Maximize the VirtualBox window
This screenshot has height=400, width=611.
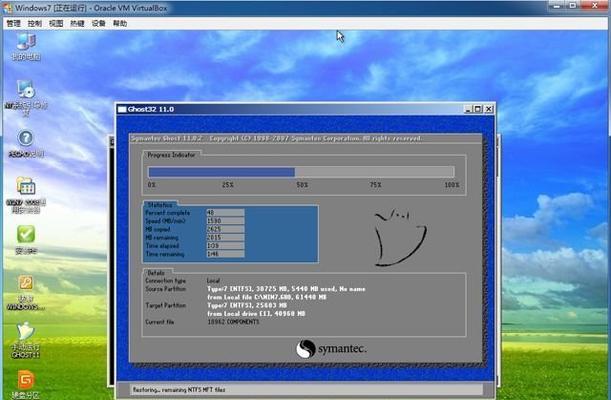[573, 5]
